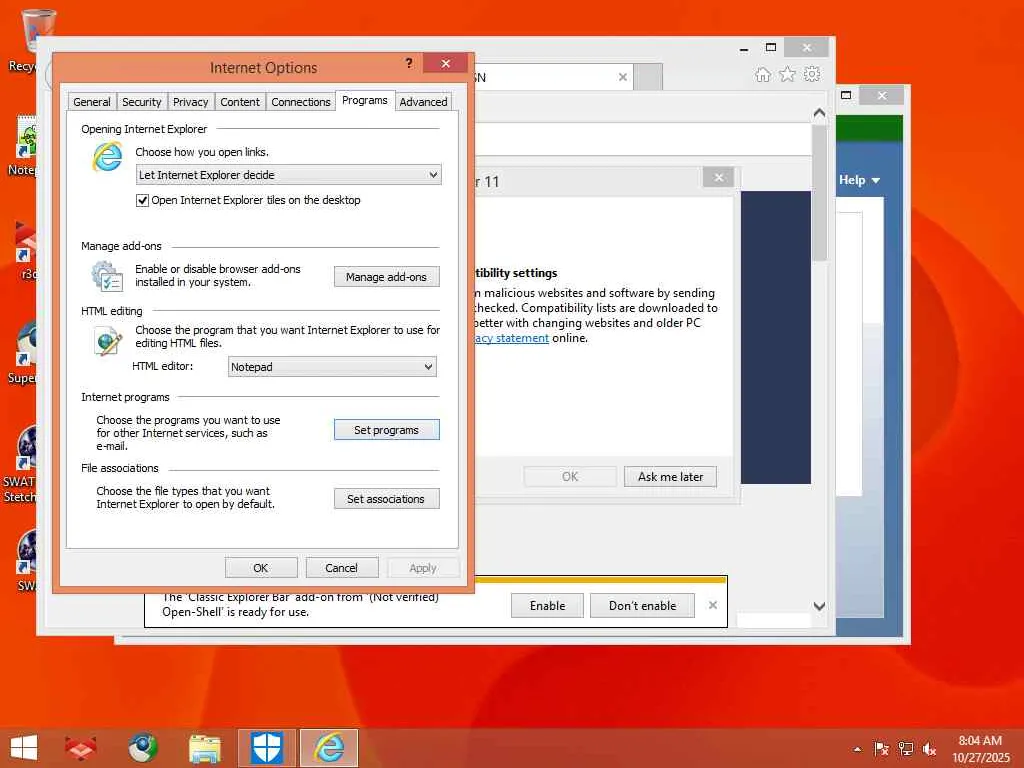The image size is (1024, 768).
Task: Minimize the Internet Explorer window
Action: (744, 48)
